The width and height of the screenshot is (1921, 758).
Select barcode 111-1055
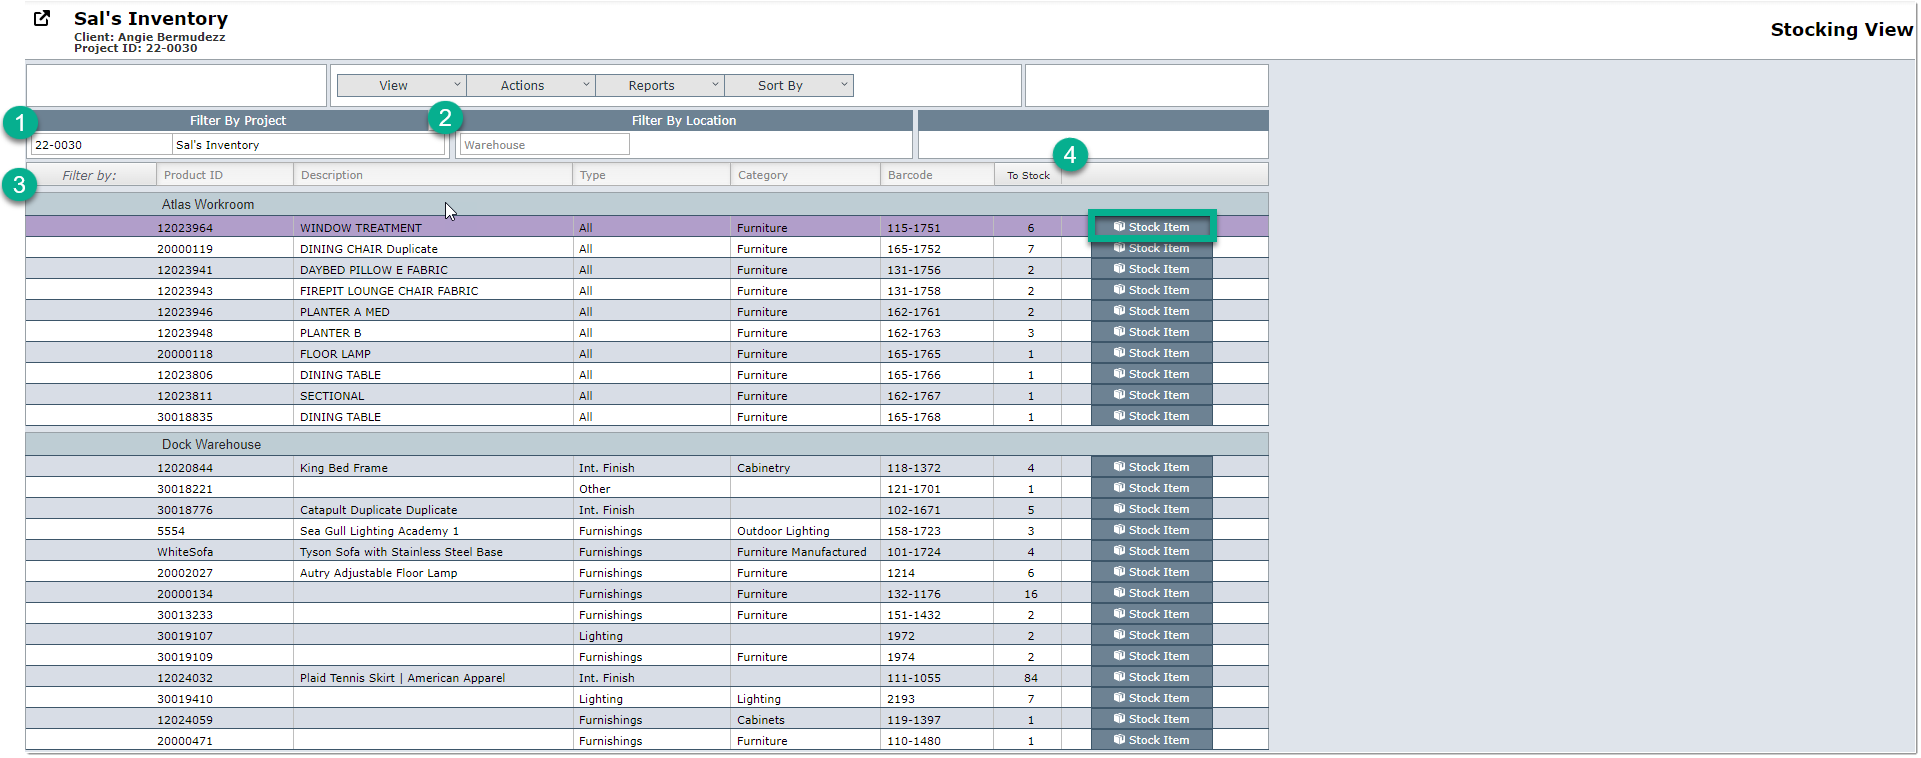(914, 678)
